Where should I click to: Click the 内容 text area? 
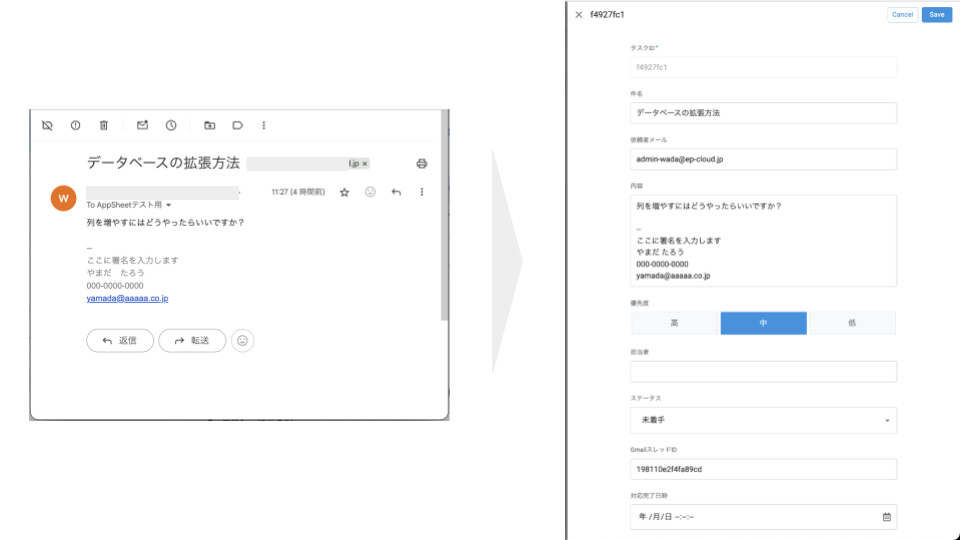tap(763, 241)
